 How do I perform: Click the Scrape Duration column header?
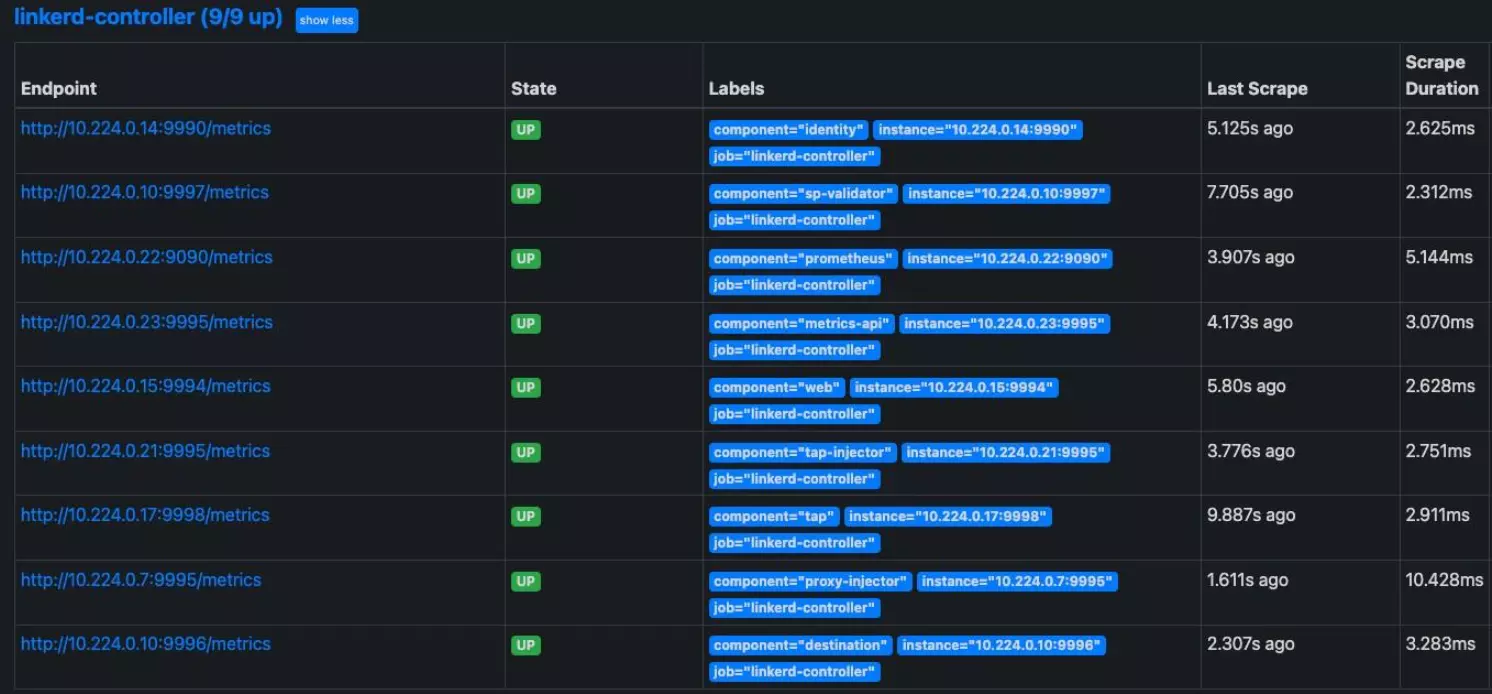[1441, 75]
